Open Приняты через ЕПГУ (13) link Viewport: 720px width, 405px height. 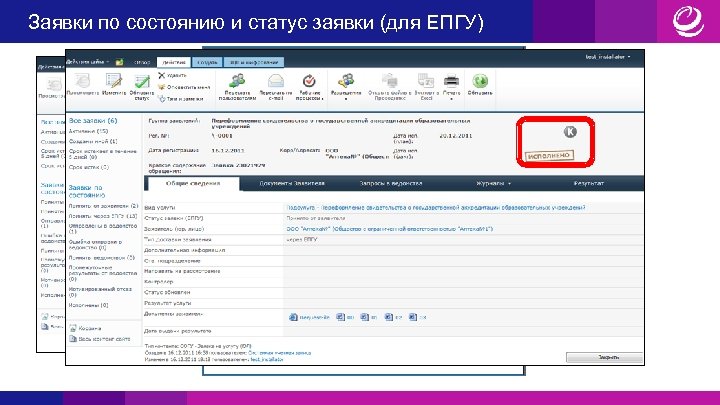click(x=103, y=216)
